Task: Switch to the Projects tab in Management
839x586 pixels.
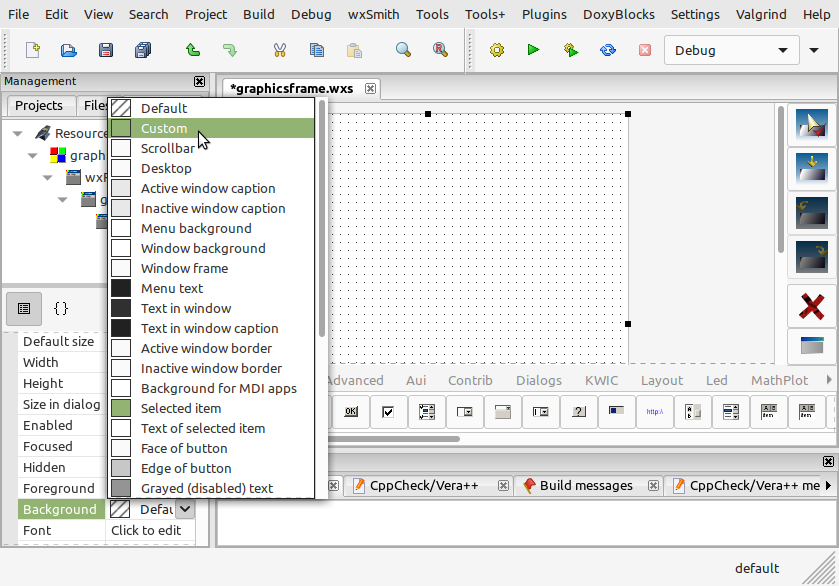Action: [x=39, y=105]
